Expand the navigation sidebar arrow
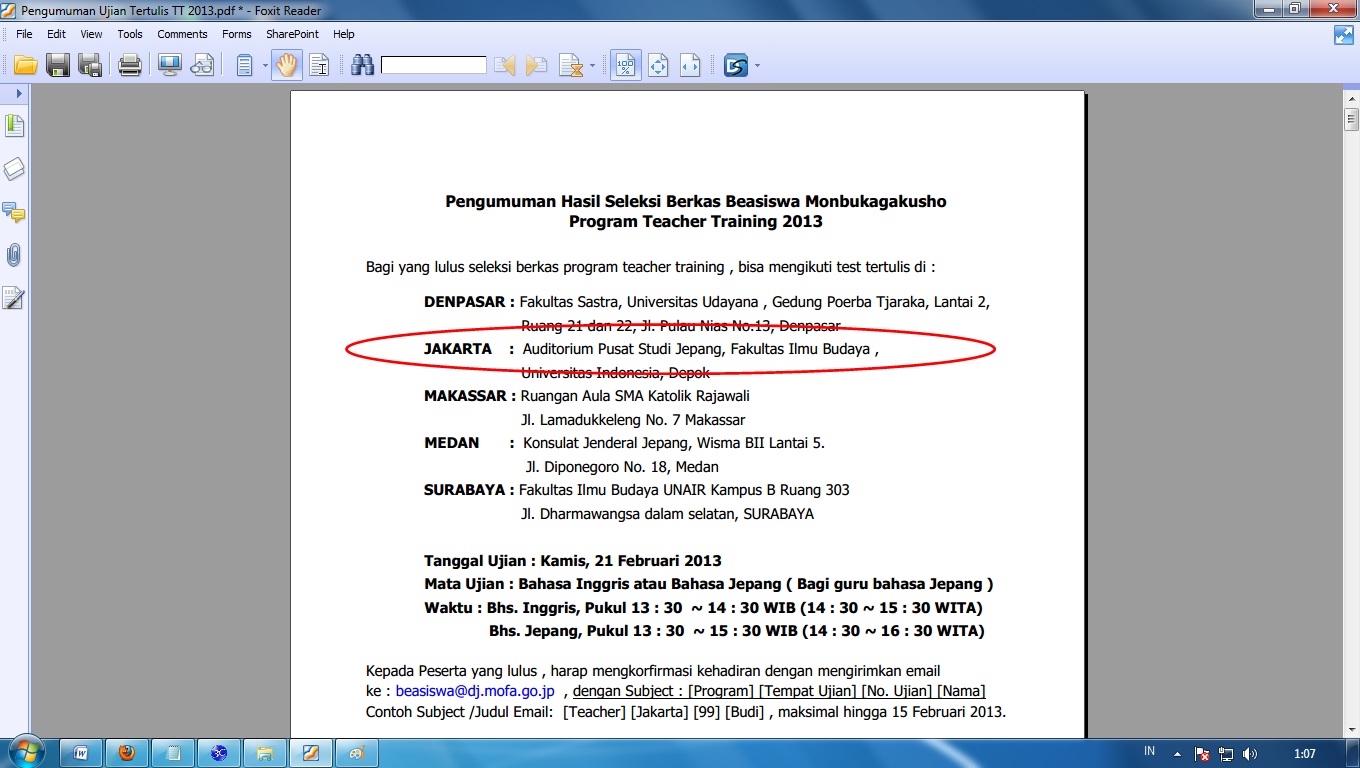 click(x=18, y=93)
